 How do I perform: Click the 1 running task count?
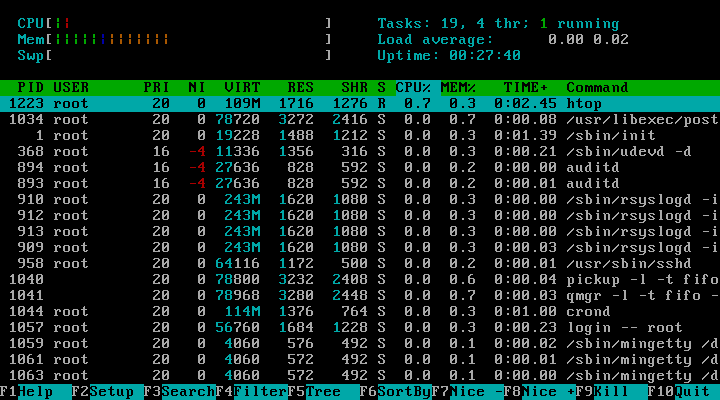(580, 23)
